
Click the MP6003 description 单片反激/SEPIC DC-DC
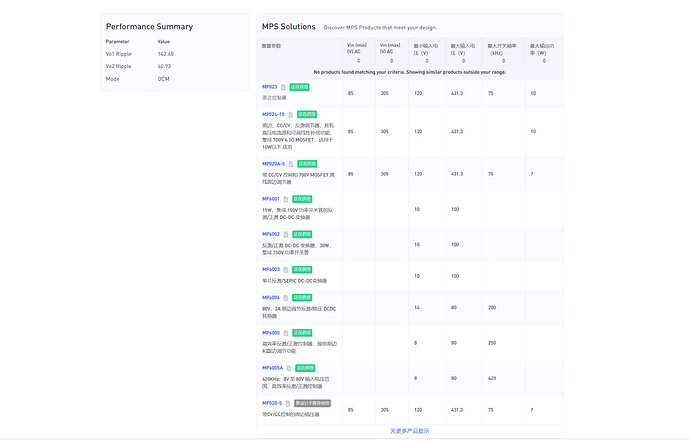294,281
